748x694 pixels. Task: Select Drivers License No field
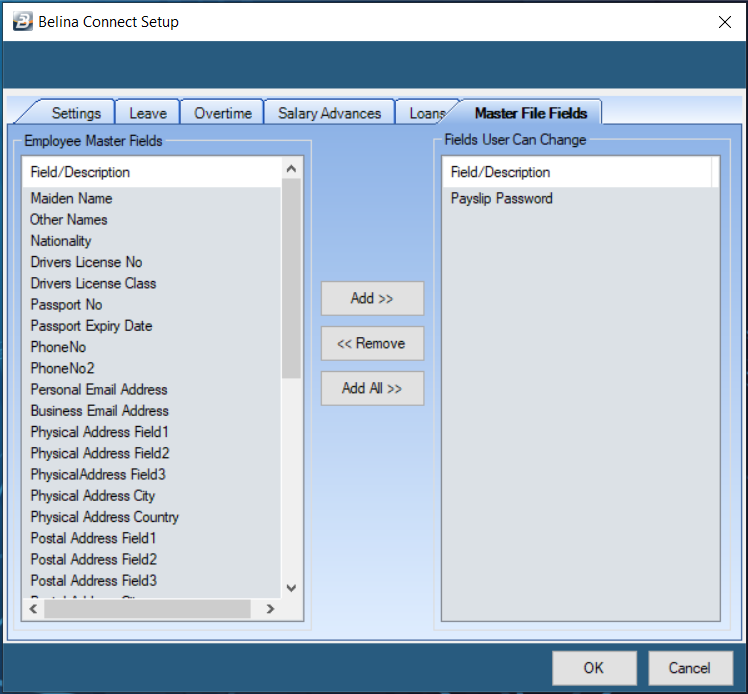pos(86,262)
